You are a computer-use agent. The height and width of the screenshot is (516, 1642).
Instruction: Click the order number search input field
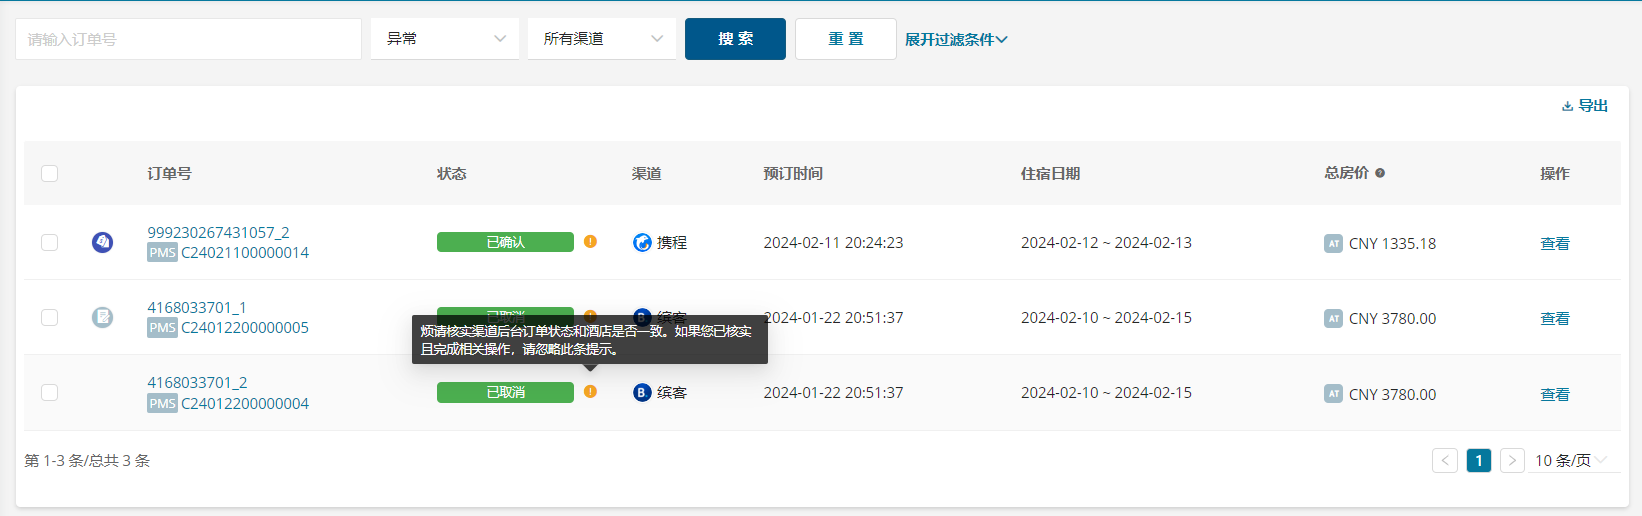coord(188,39)
